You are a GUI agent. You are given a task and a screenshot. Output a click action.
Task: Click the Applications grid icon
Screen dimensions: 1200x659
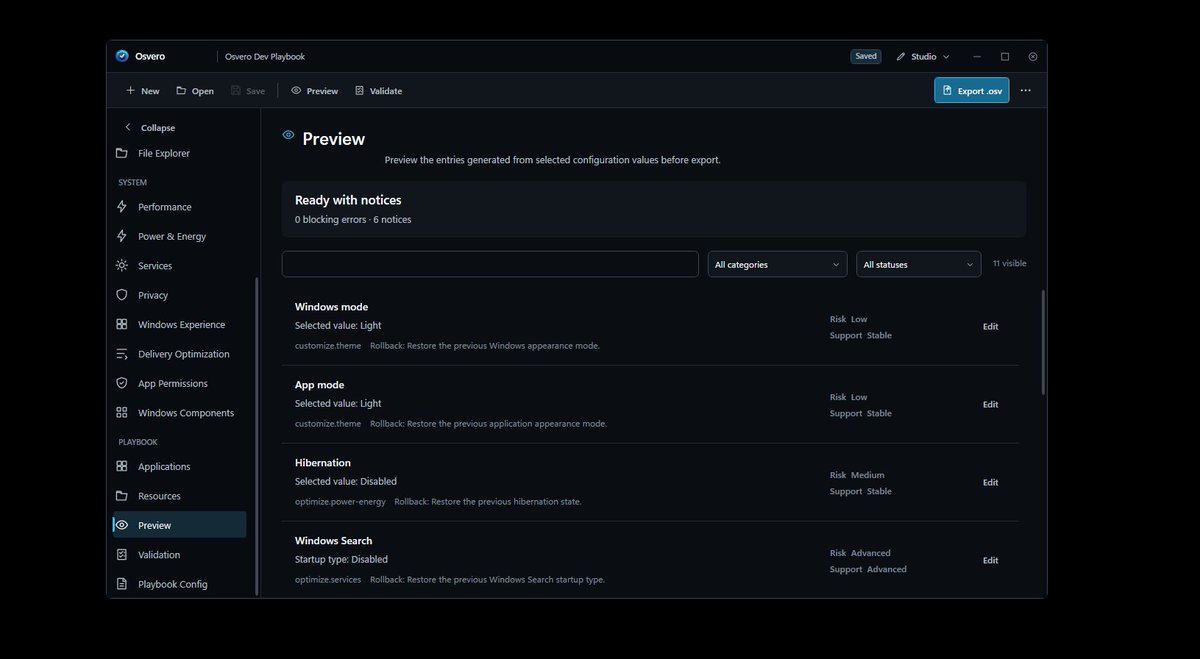click(122, 466)
